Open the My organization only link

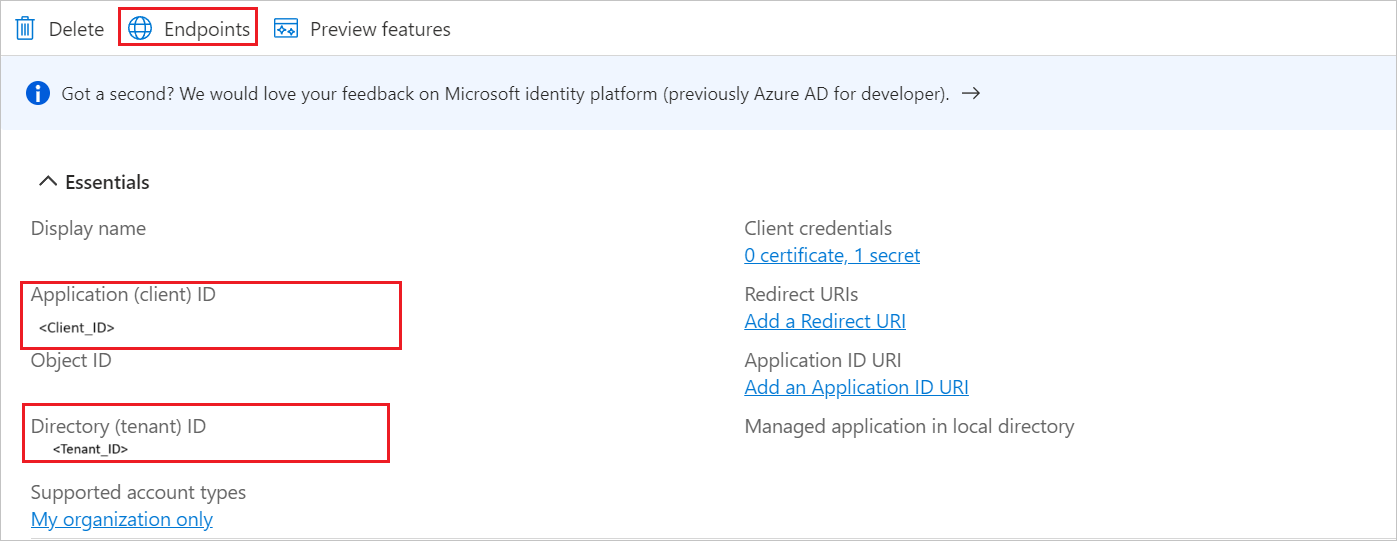point(122,519)
